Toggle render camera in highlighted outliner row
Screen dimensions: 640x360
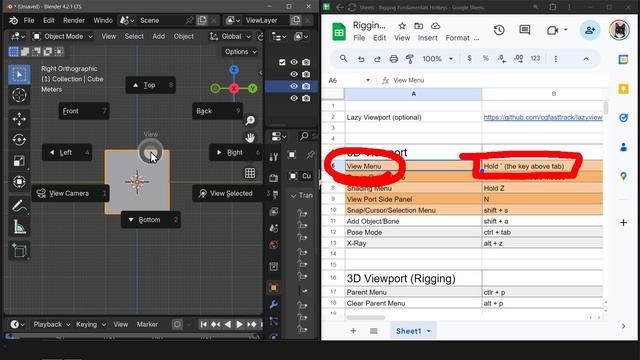pyautogui.click(x=306, y=86)
